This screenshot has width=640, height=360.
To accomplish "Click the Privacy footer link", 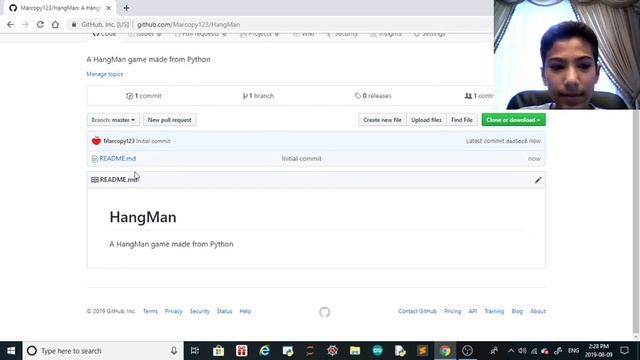I will [x=173, y=311].
